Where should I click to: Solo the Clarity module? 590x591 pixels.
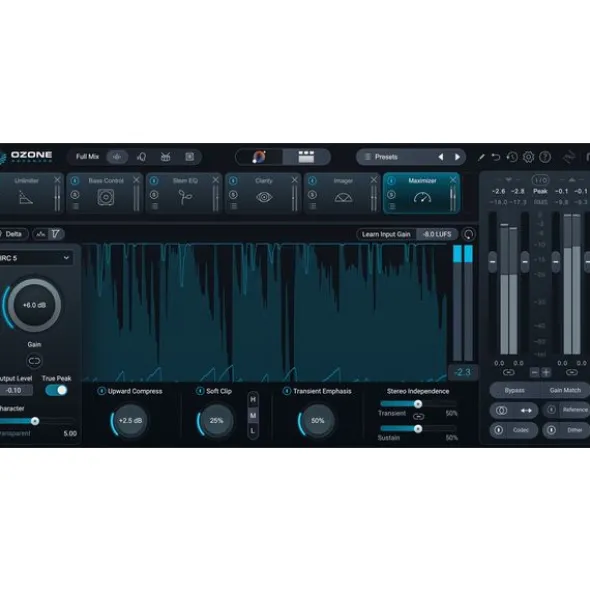[233, 195]
